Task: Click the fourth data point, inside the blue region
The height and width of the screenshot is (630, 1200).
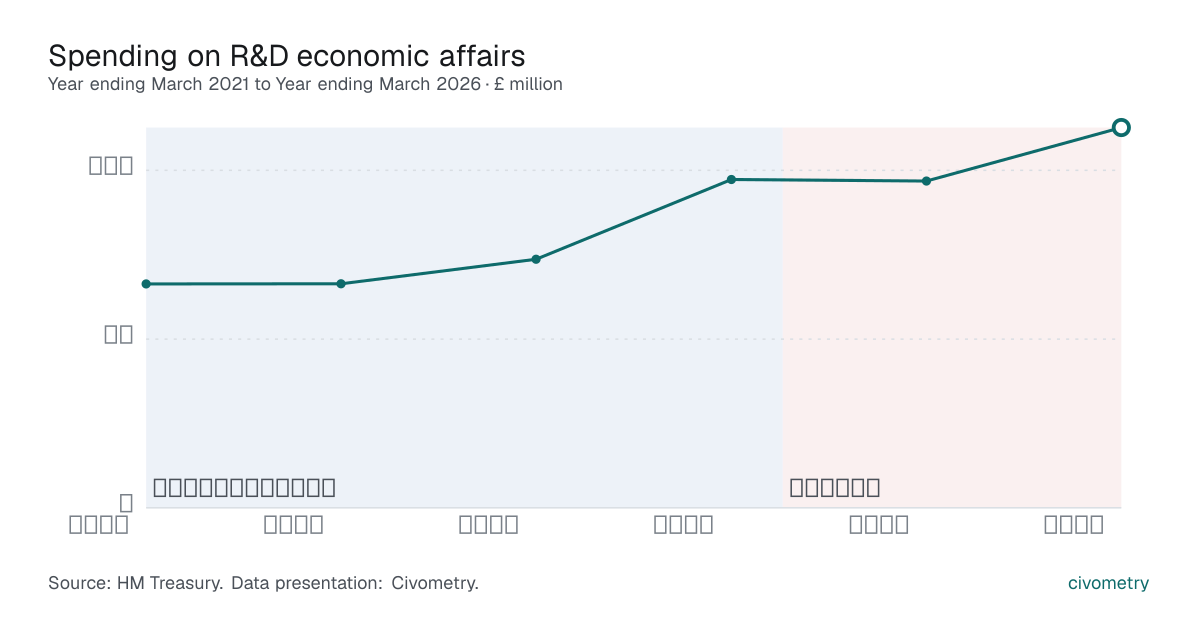Action: [x=731, y=179]
